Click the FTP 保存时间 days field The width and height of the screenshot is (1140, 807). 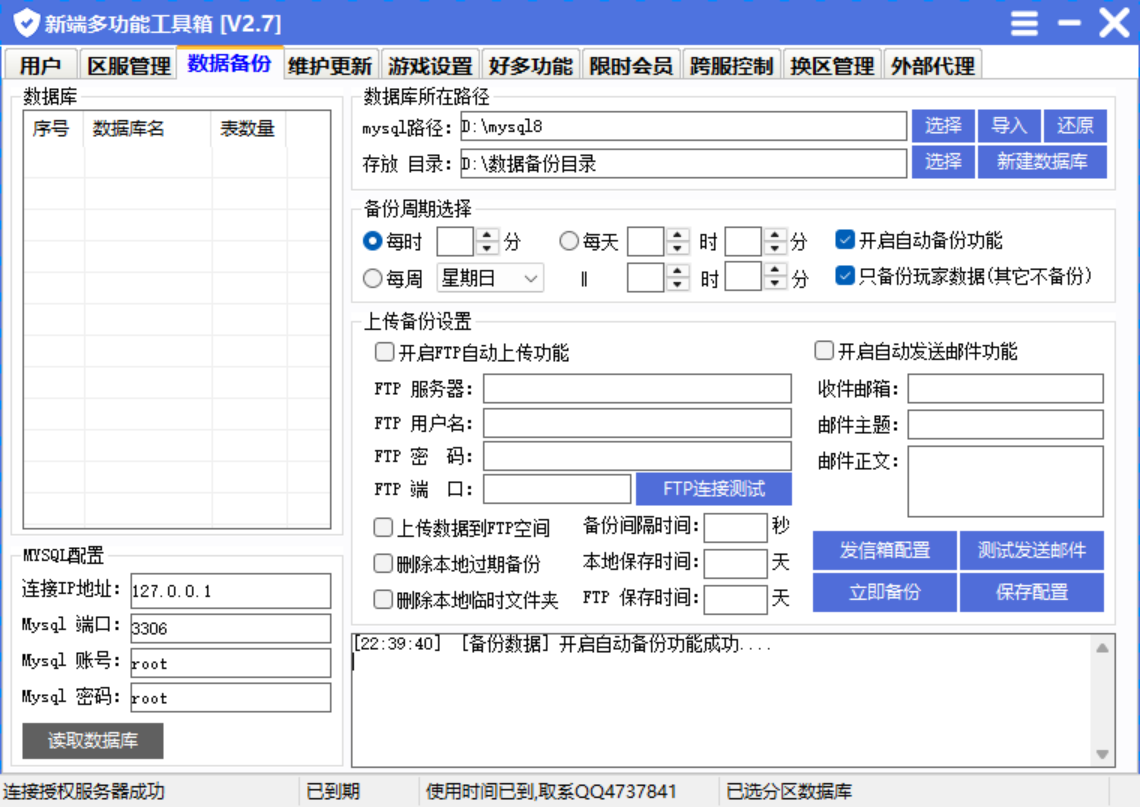[735, 600]
